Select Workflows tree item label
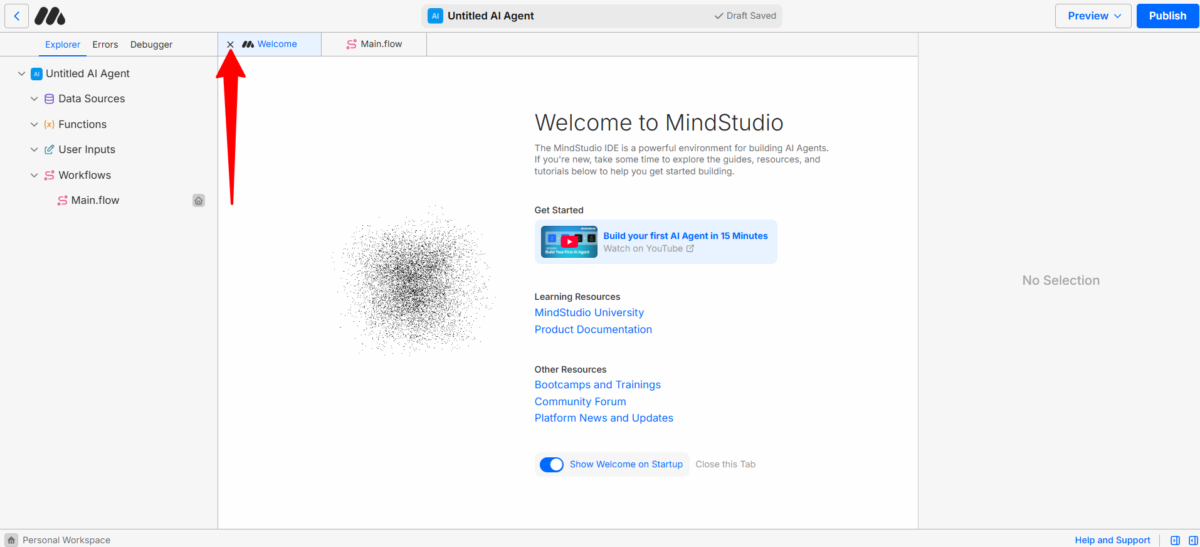 click(x=85, y=175)
